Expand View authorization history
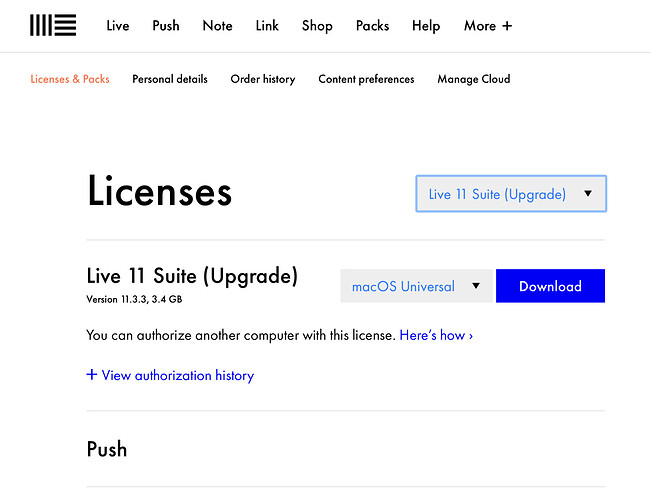This screenshot has width=651, height=500. coord(170,375)
